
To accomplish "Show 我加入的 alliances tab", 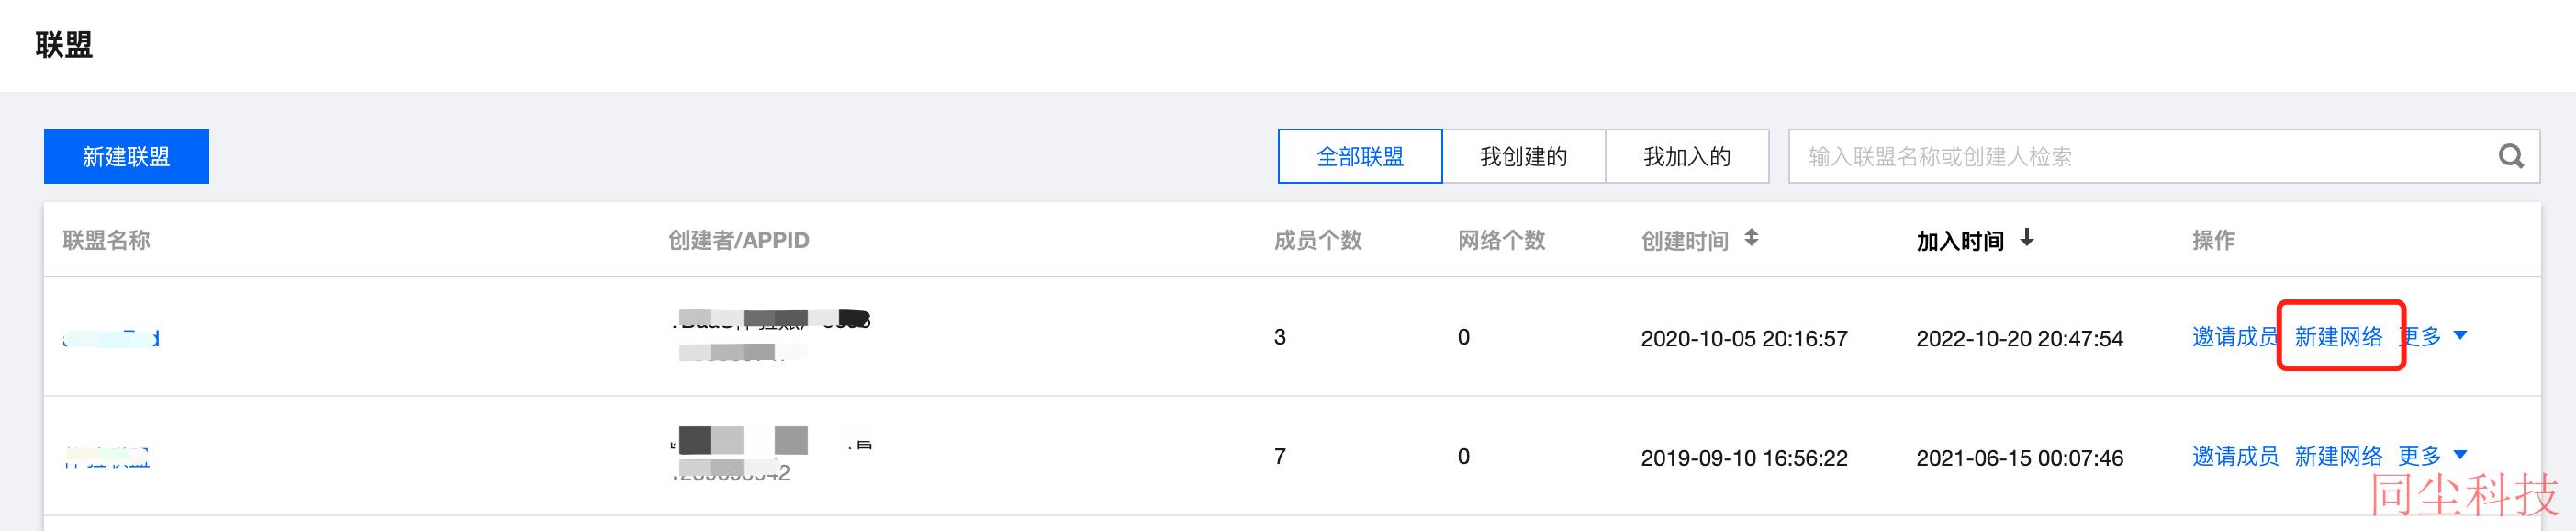I will tap(1687, 156).
